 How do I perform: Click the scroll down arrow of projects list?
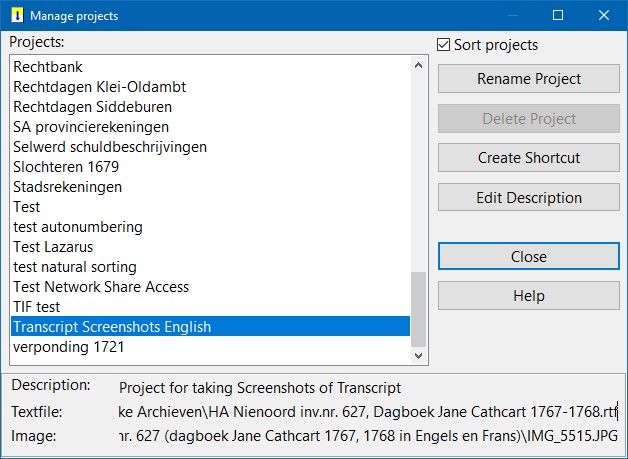pyautogui.click(x=419, y=356)
